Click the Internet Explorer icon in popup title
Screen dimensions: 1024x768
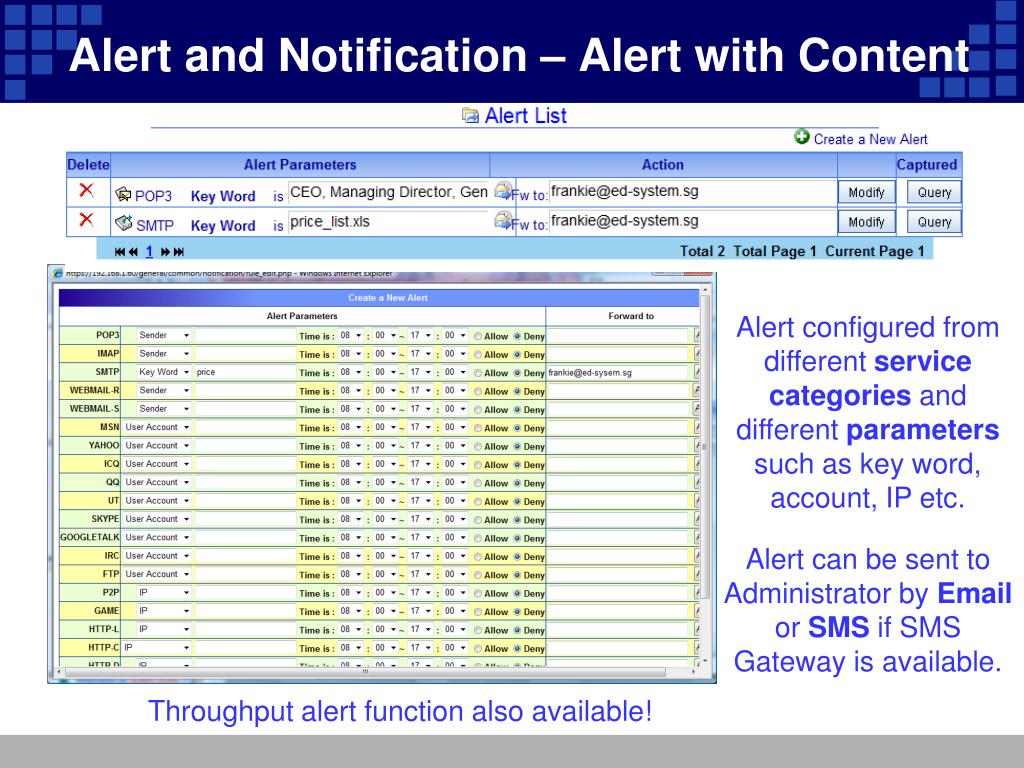[x=57, y=273]
